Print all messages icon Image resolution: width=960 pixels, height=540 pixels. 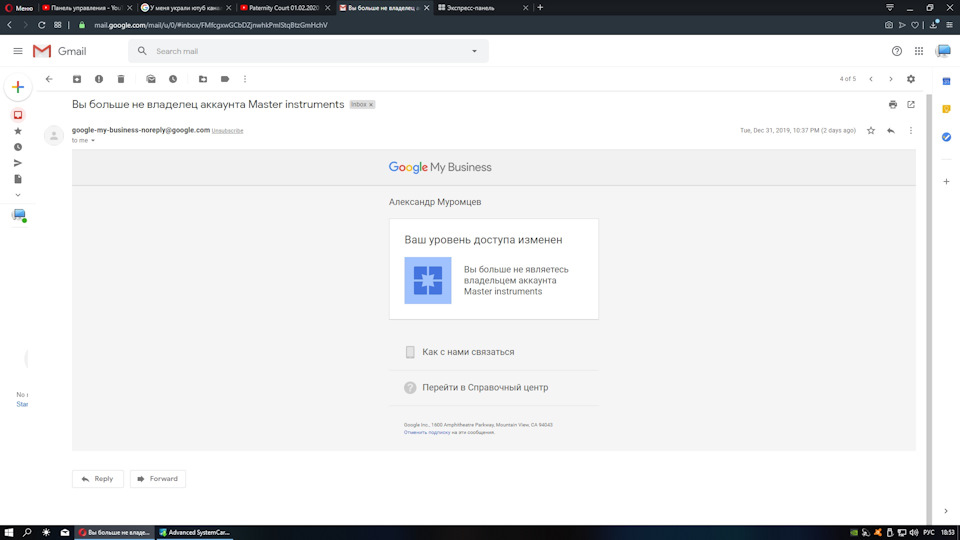(x=893, y=105)
